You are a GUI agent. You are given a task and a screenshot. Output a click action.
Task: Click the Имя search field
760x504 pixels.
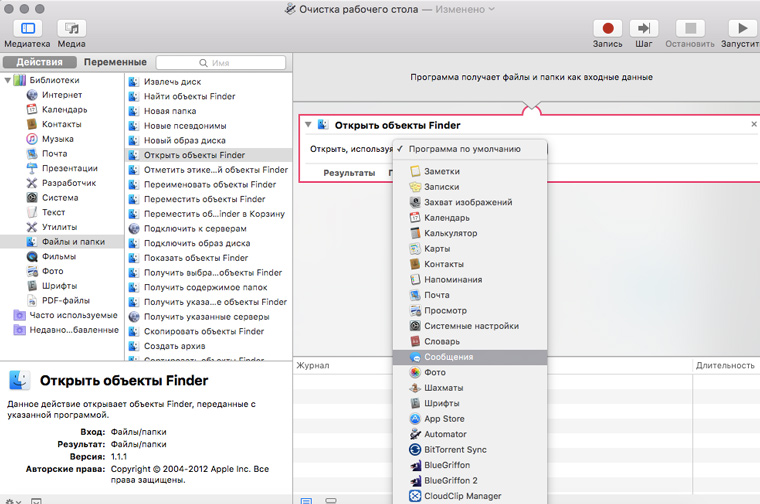coord(221,63)
